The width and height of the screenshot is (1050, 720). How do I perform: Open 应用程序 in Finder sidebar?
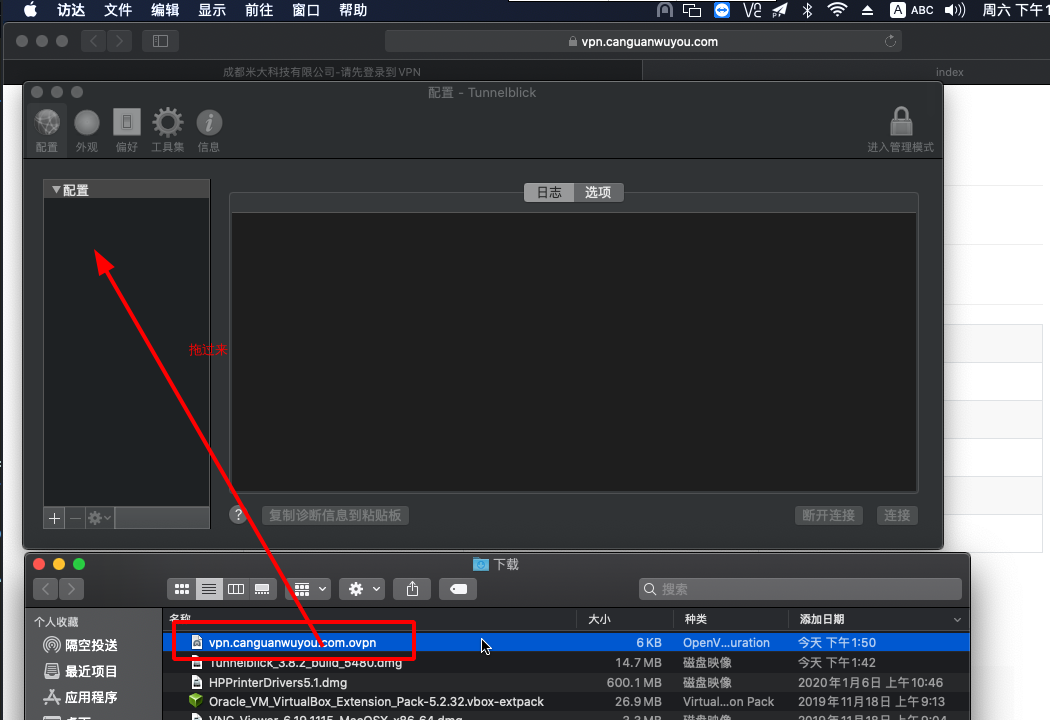80,697
